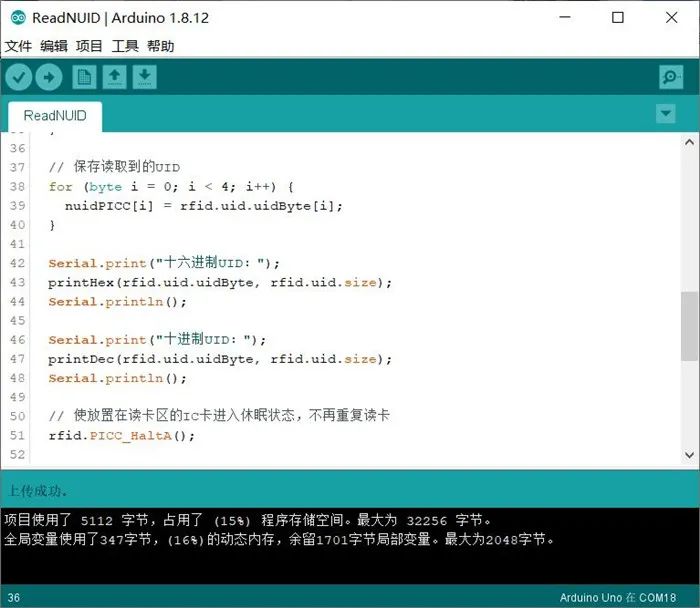Click console line about 全局变量 347字节

[x=279, y=540]
